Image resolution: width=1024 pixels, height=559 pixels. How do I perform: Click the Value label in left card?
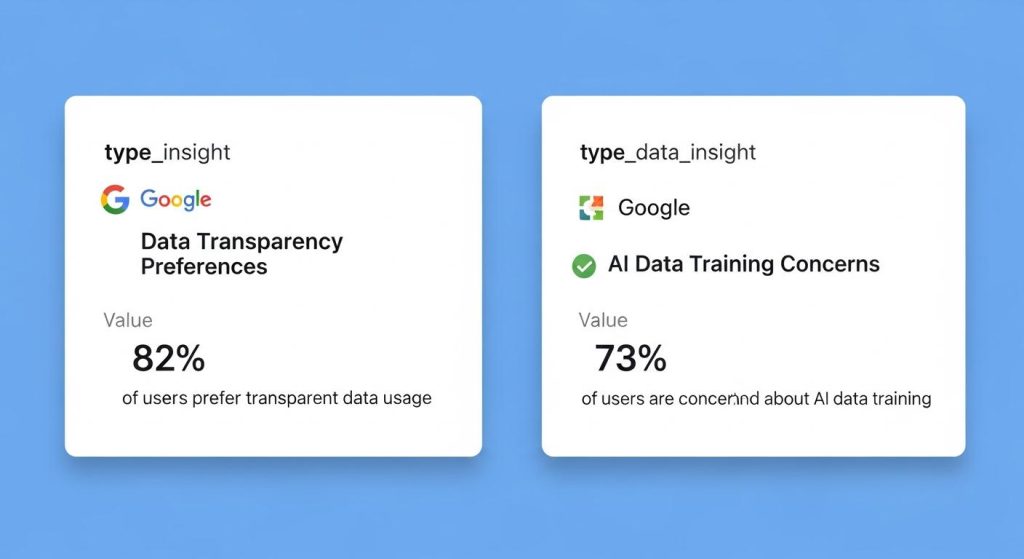click(128, 320)
